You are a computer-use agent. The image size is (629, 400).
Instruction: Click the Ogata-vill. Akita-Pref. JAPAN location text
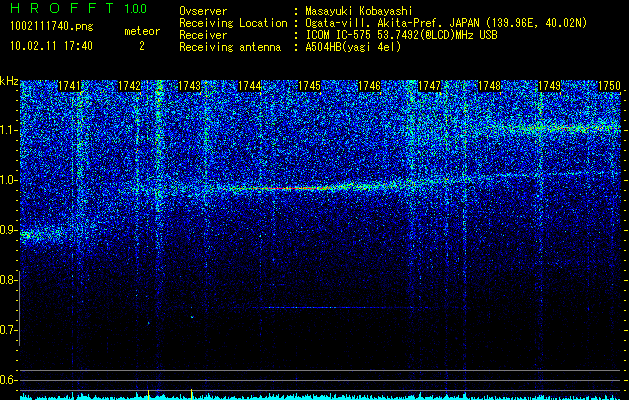(x=446, y=23)
